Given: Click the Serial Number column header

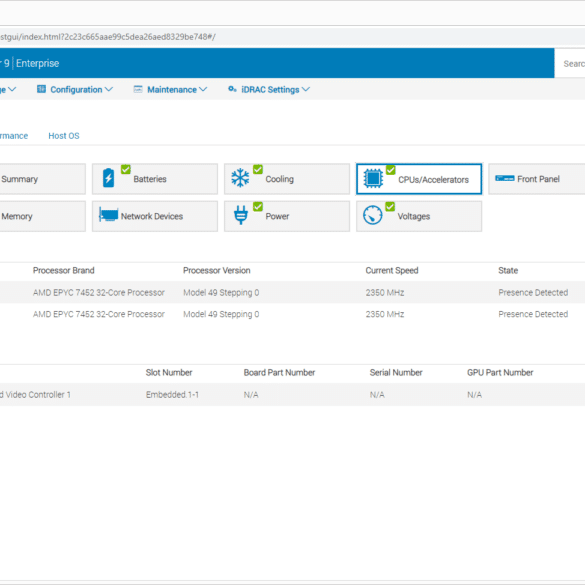Looking at the screenshot, I should coord(396,372).
